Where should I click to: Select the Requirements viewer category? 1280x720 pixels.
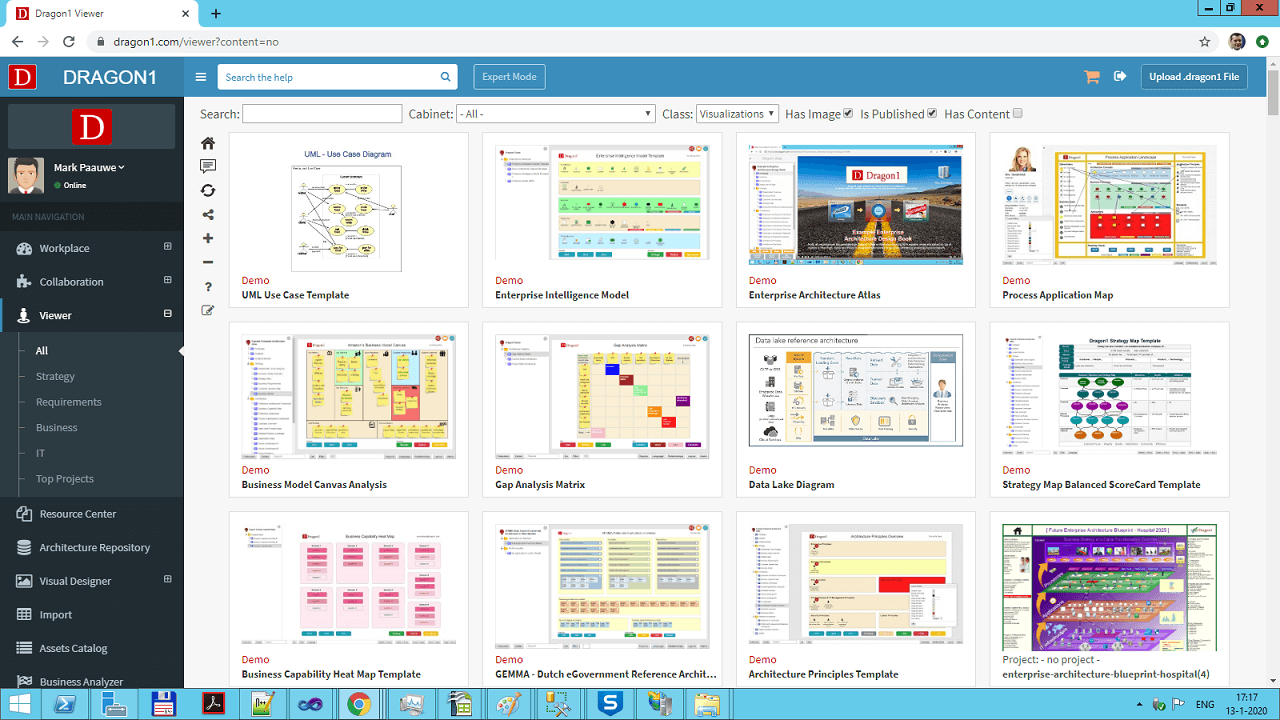69,402
